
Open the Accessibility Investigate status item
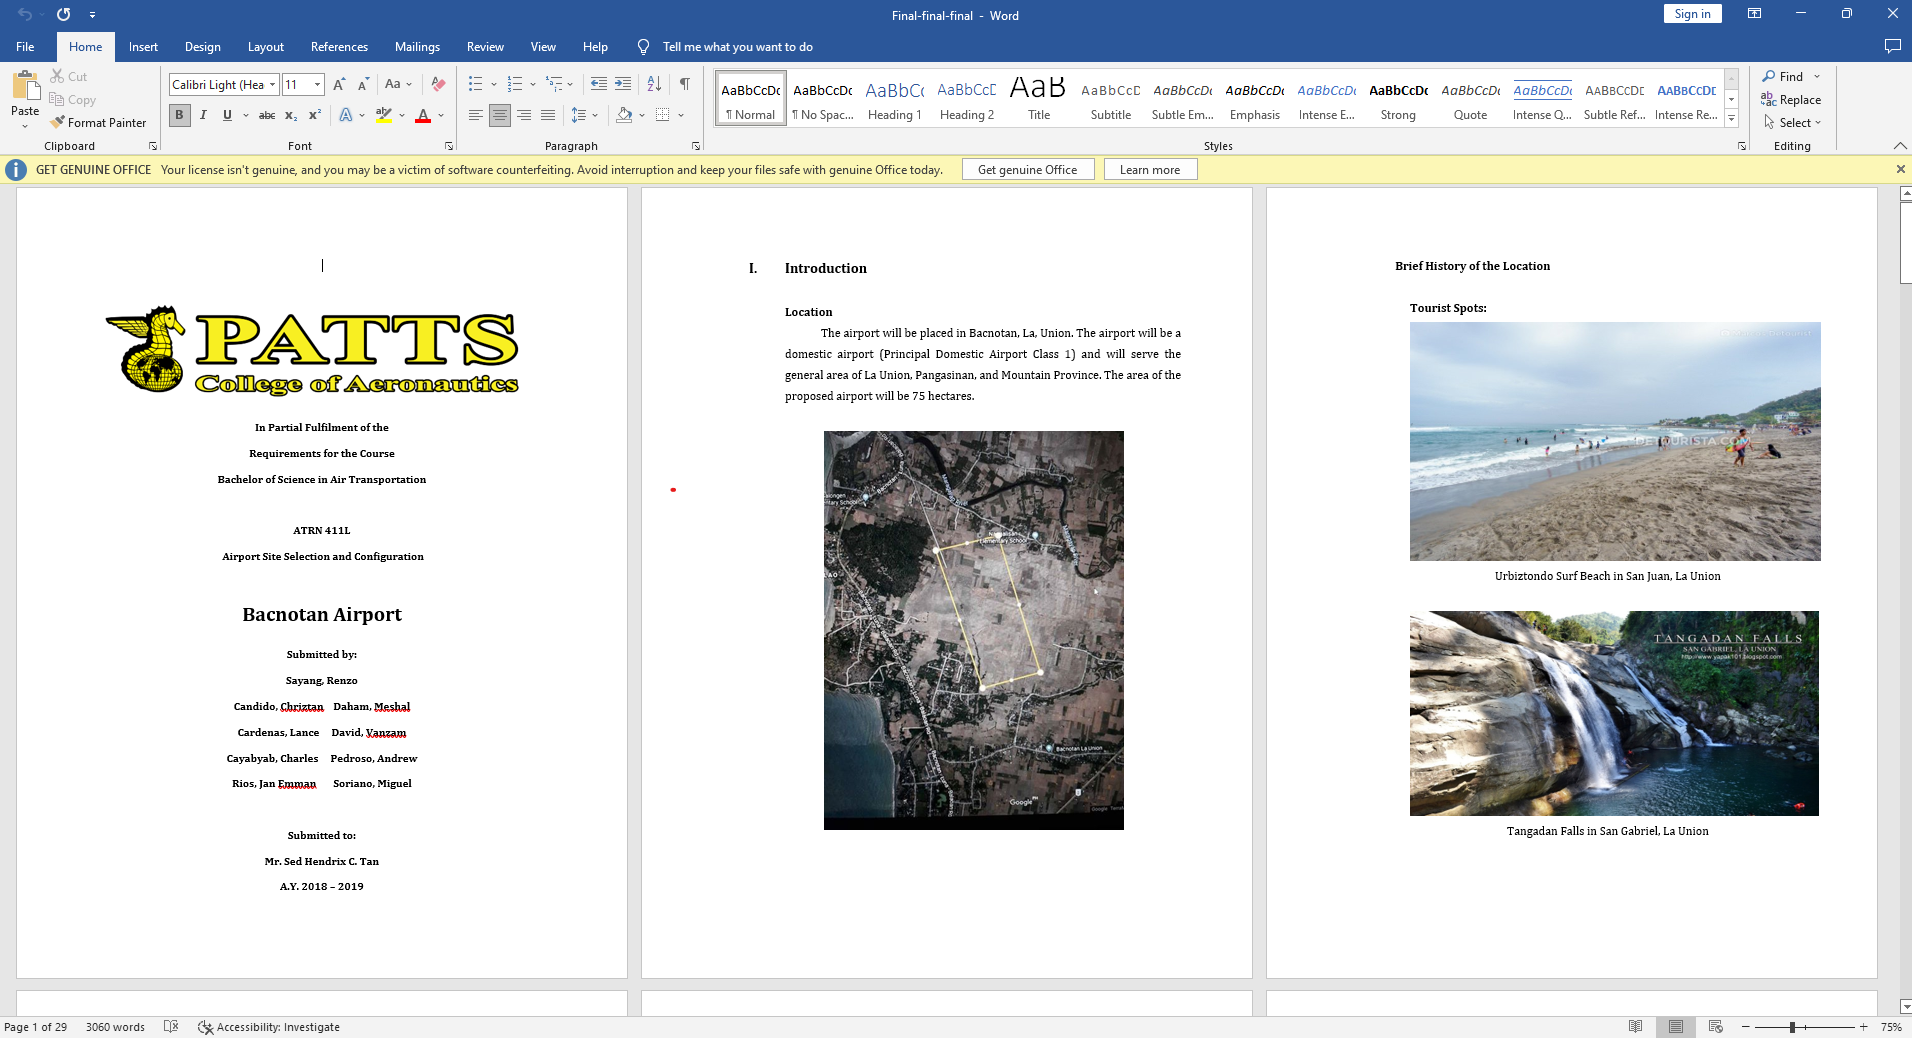click(269, 1027)
